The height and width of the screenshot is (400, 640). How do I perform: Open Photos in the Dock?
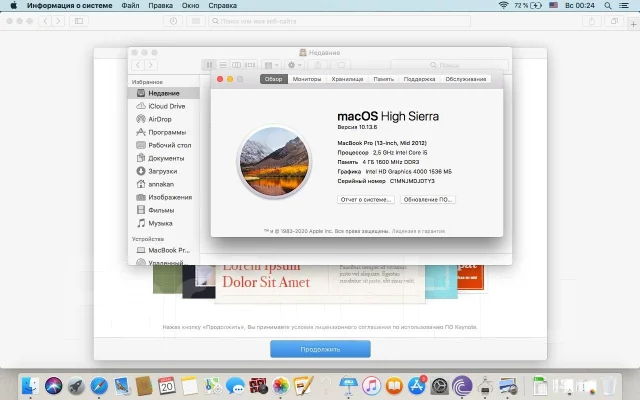click(281, 385)
